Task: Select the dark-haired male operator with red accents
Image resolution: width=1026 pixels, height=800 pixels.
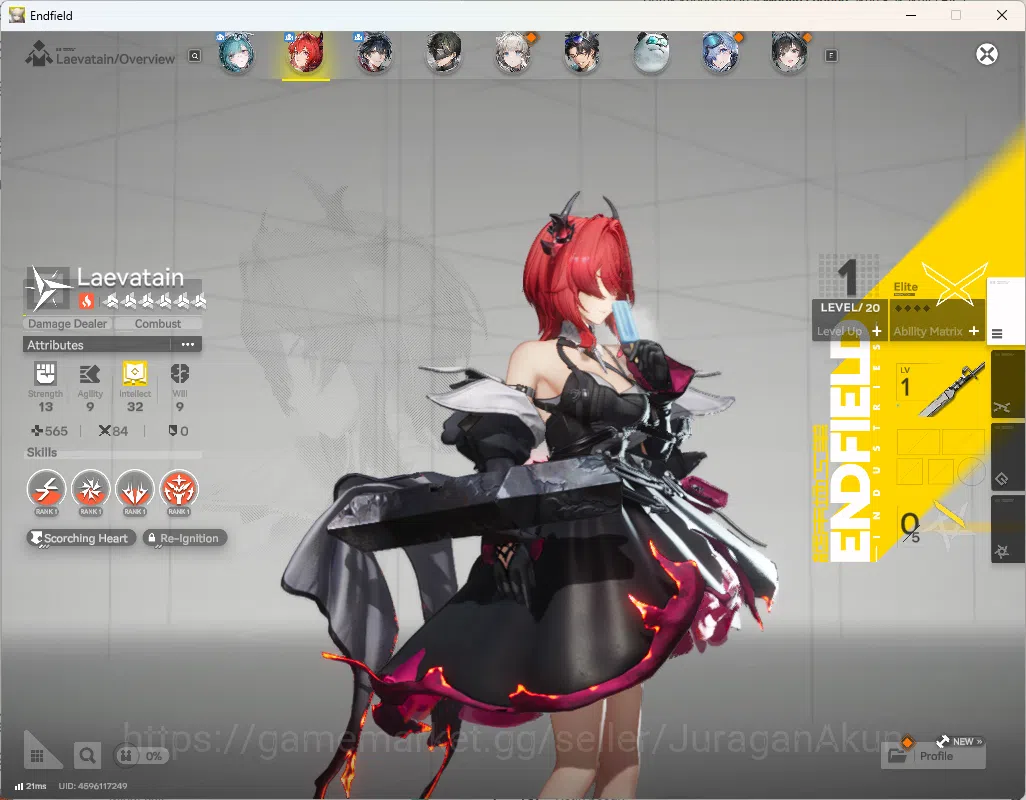Action: [374, 54]
